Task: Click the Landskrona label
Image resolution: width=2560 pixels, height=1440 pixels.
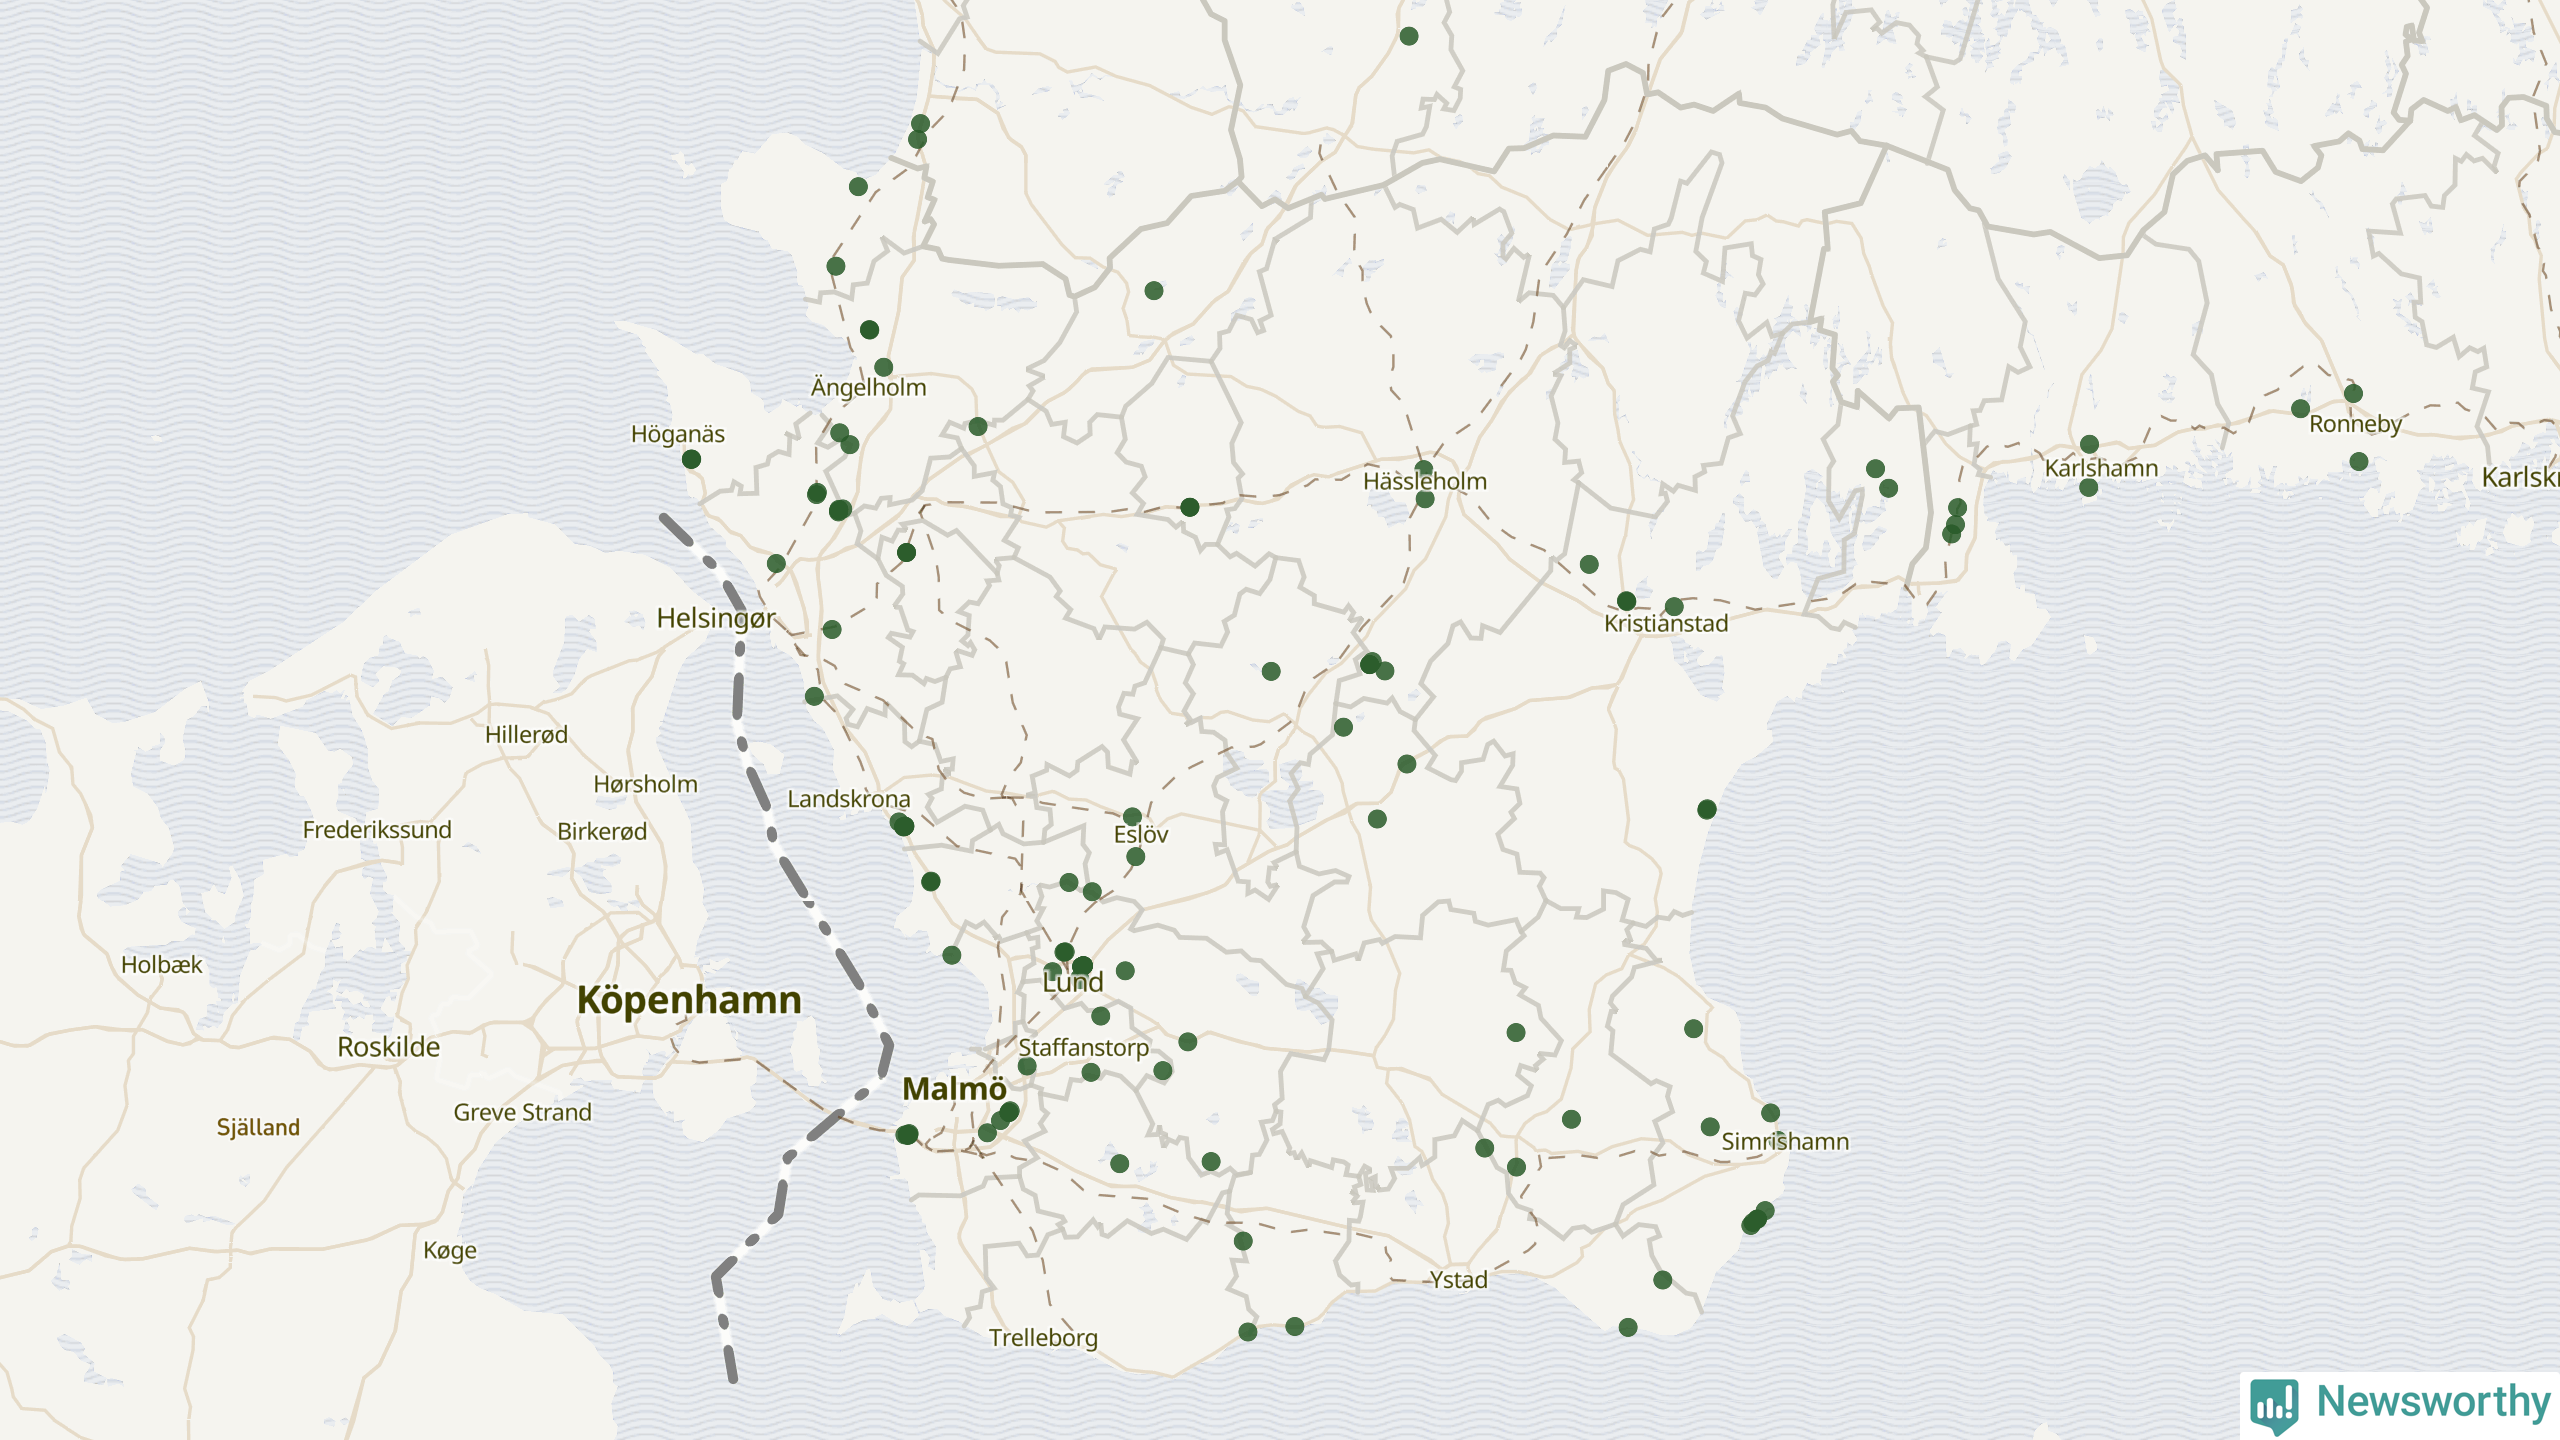Action: [848, 799]
